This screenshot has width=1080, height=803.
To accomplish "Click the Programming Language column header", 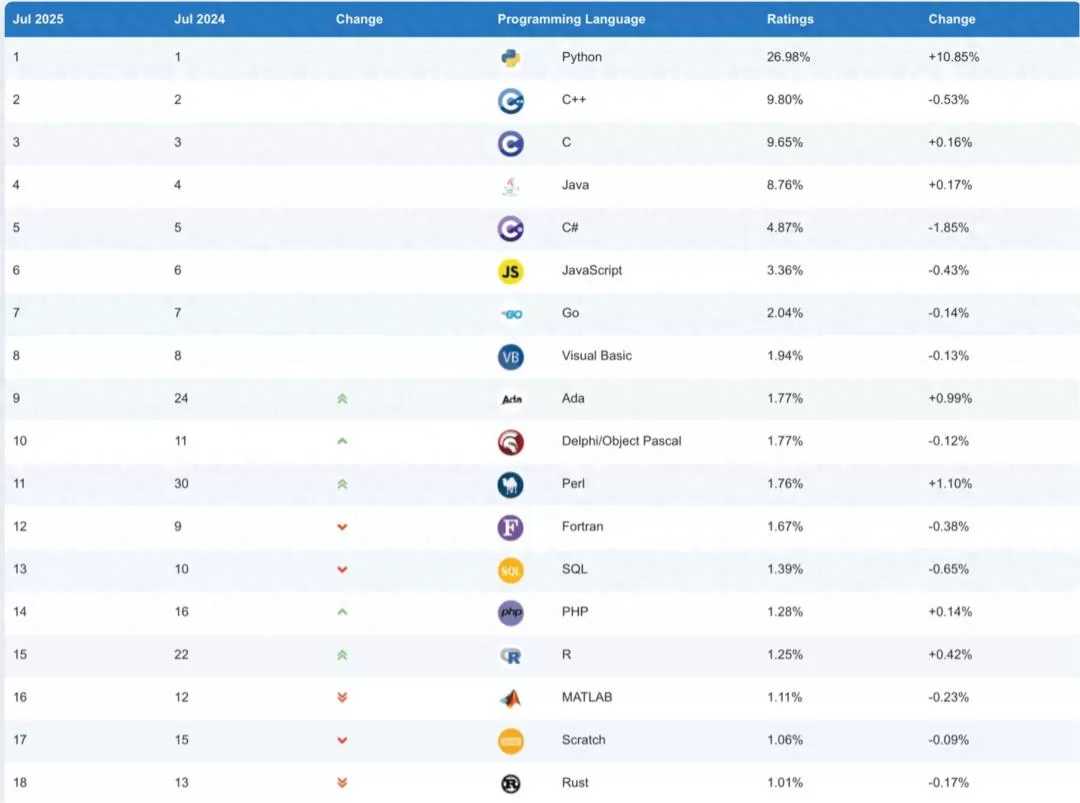I will coord(571,19).
